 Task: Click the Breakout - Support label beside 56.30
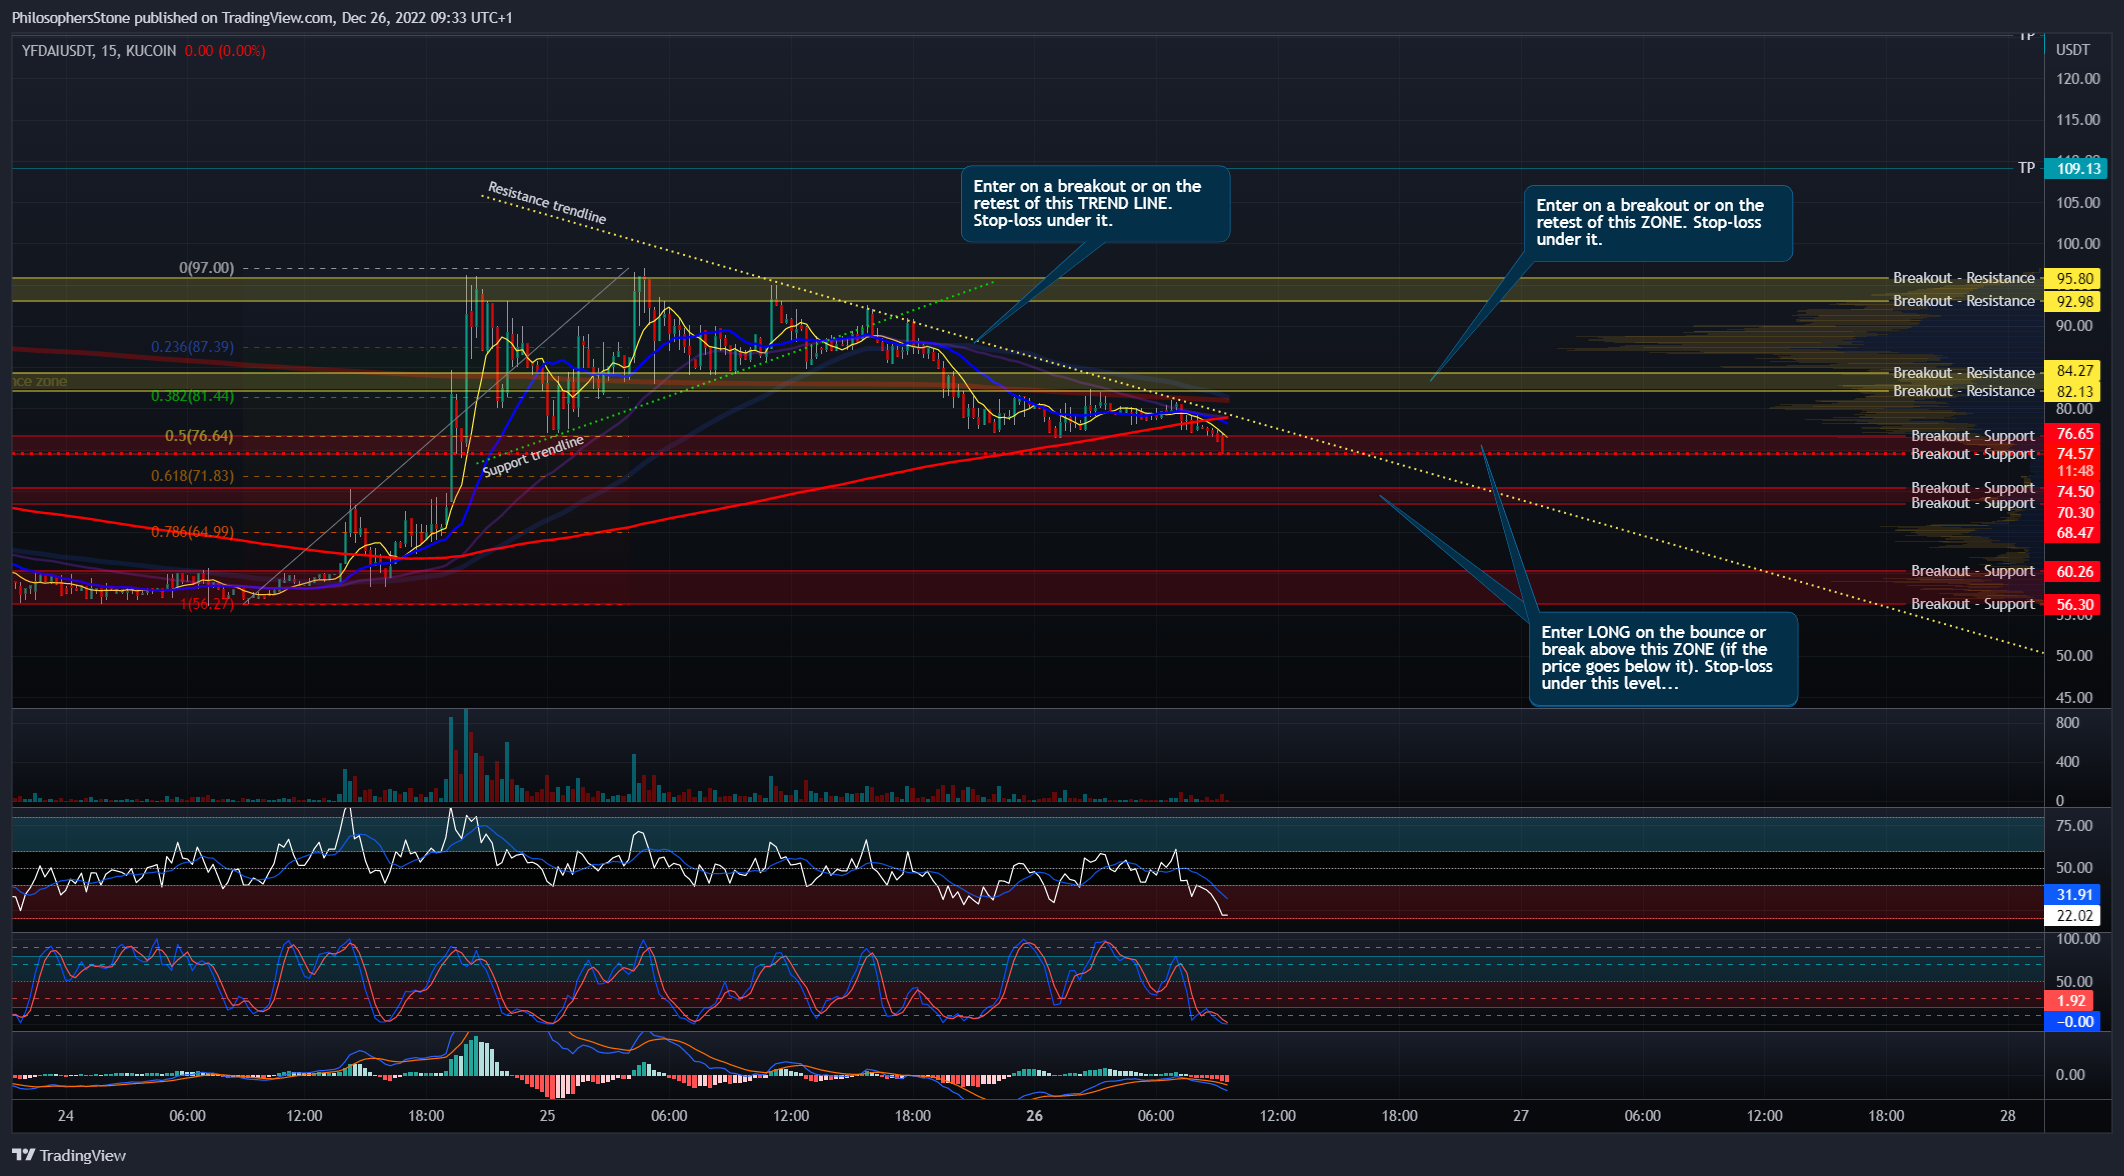tap(1972, 604)
